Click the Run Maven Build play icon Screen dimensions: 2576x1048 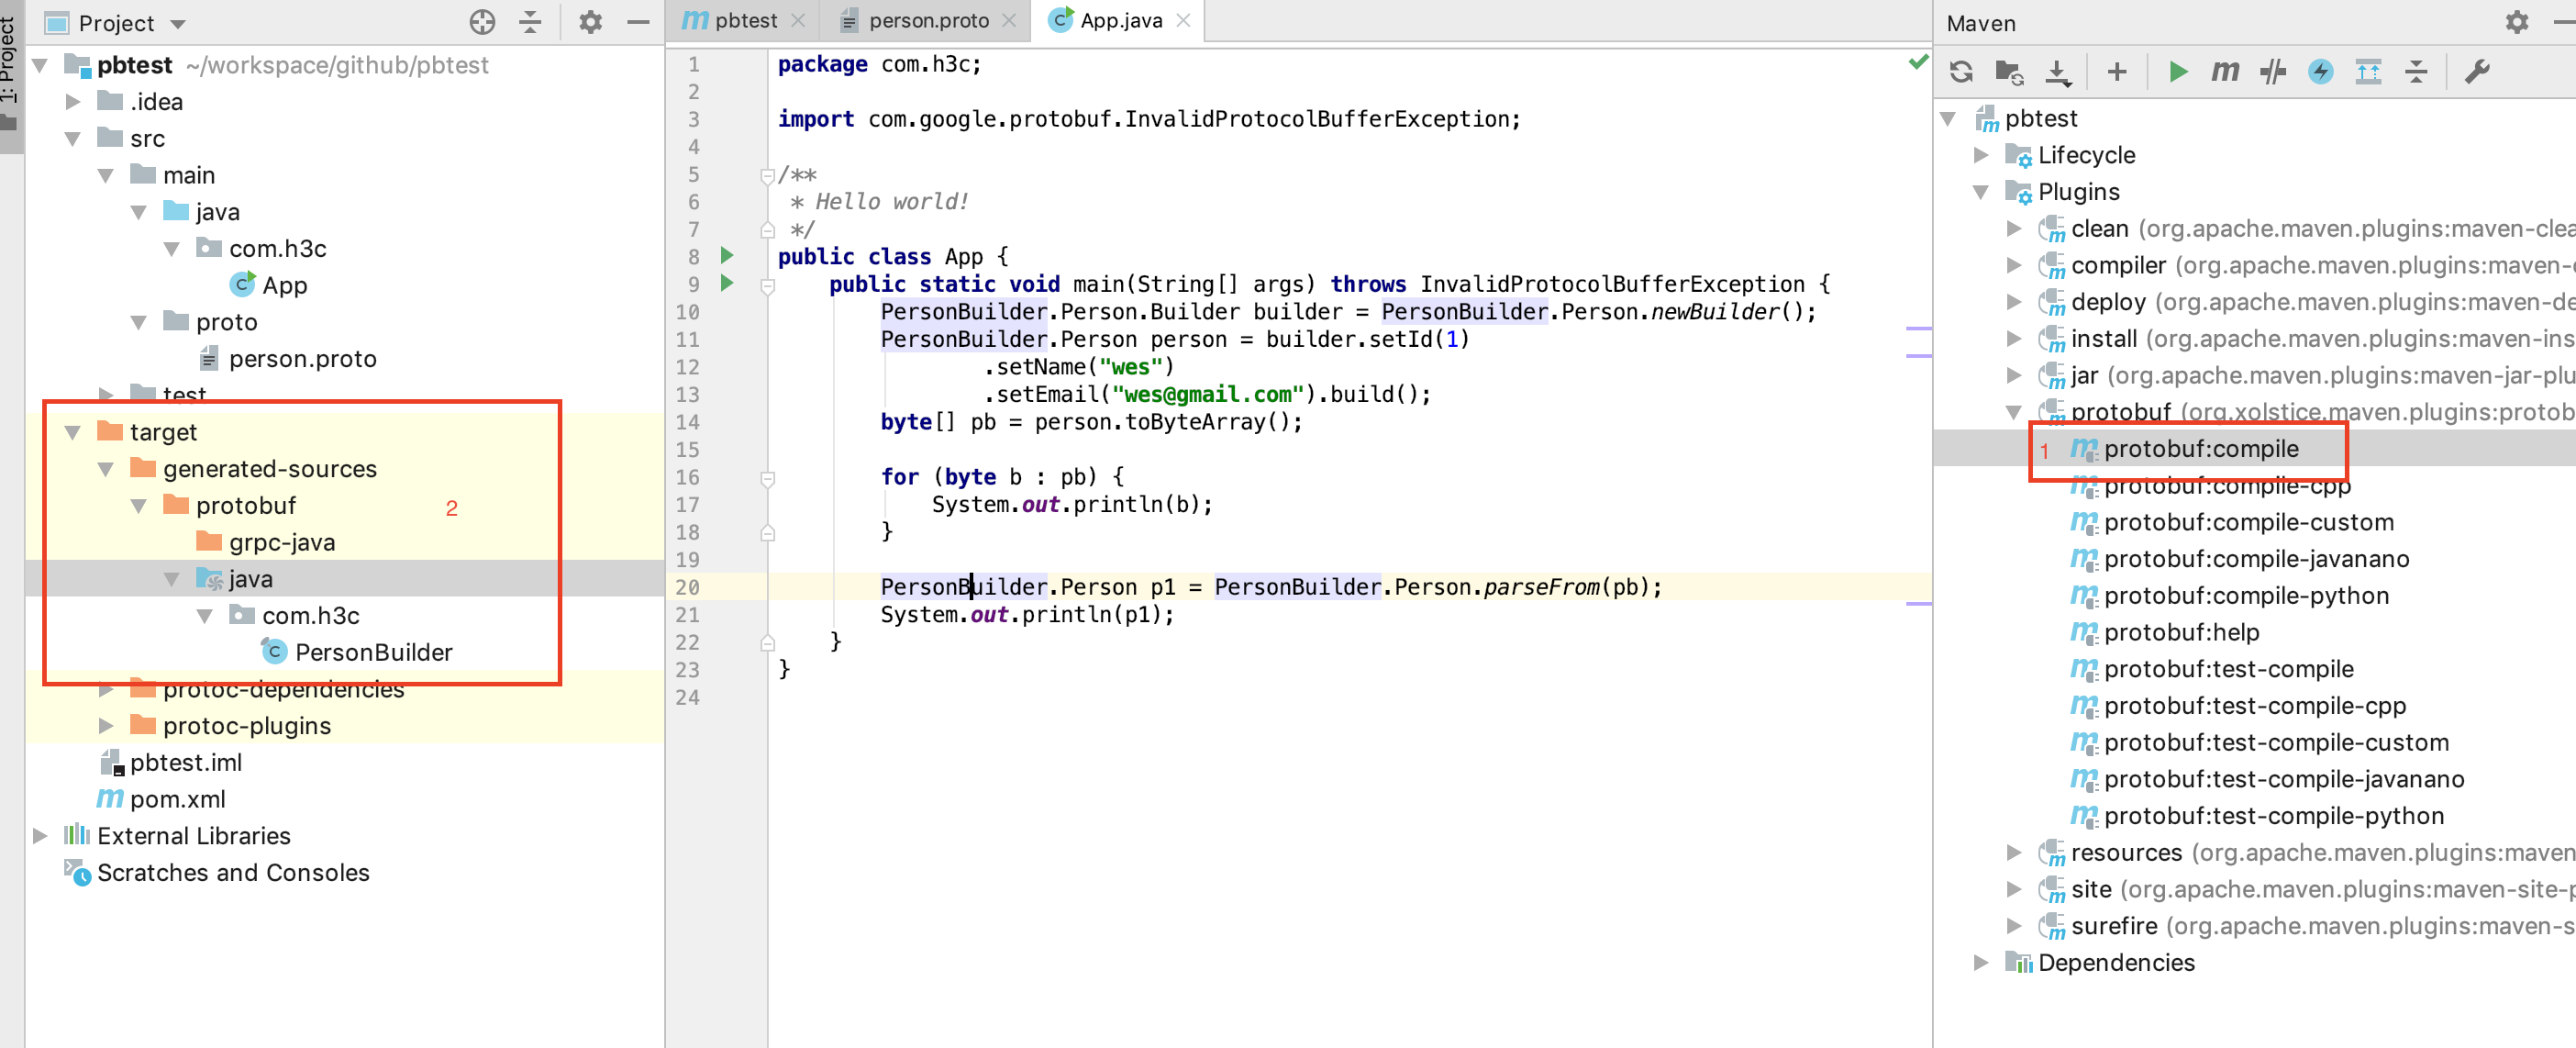(x=2177, y=72)
